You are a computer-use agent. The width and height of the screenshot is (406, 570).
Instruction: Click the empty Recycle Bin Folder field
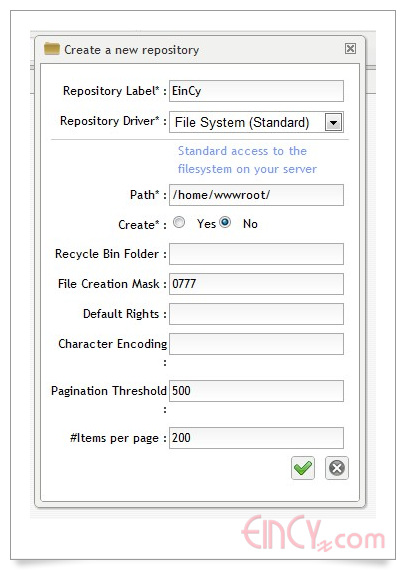[256, 254]
